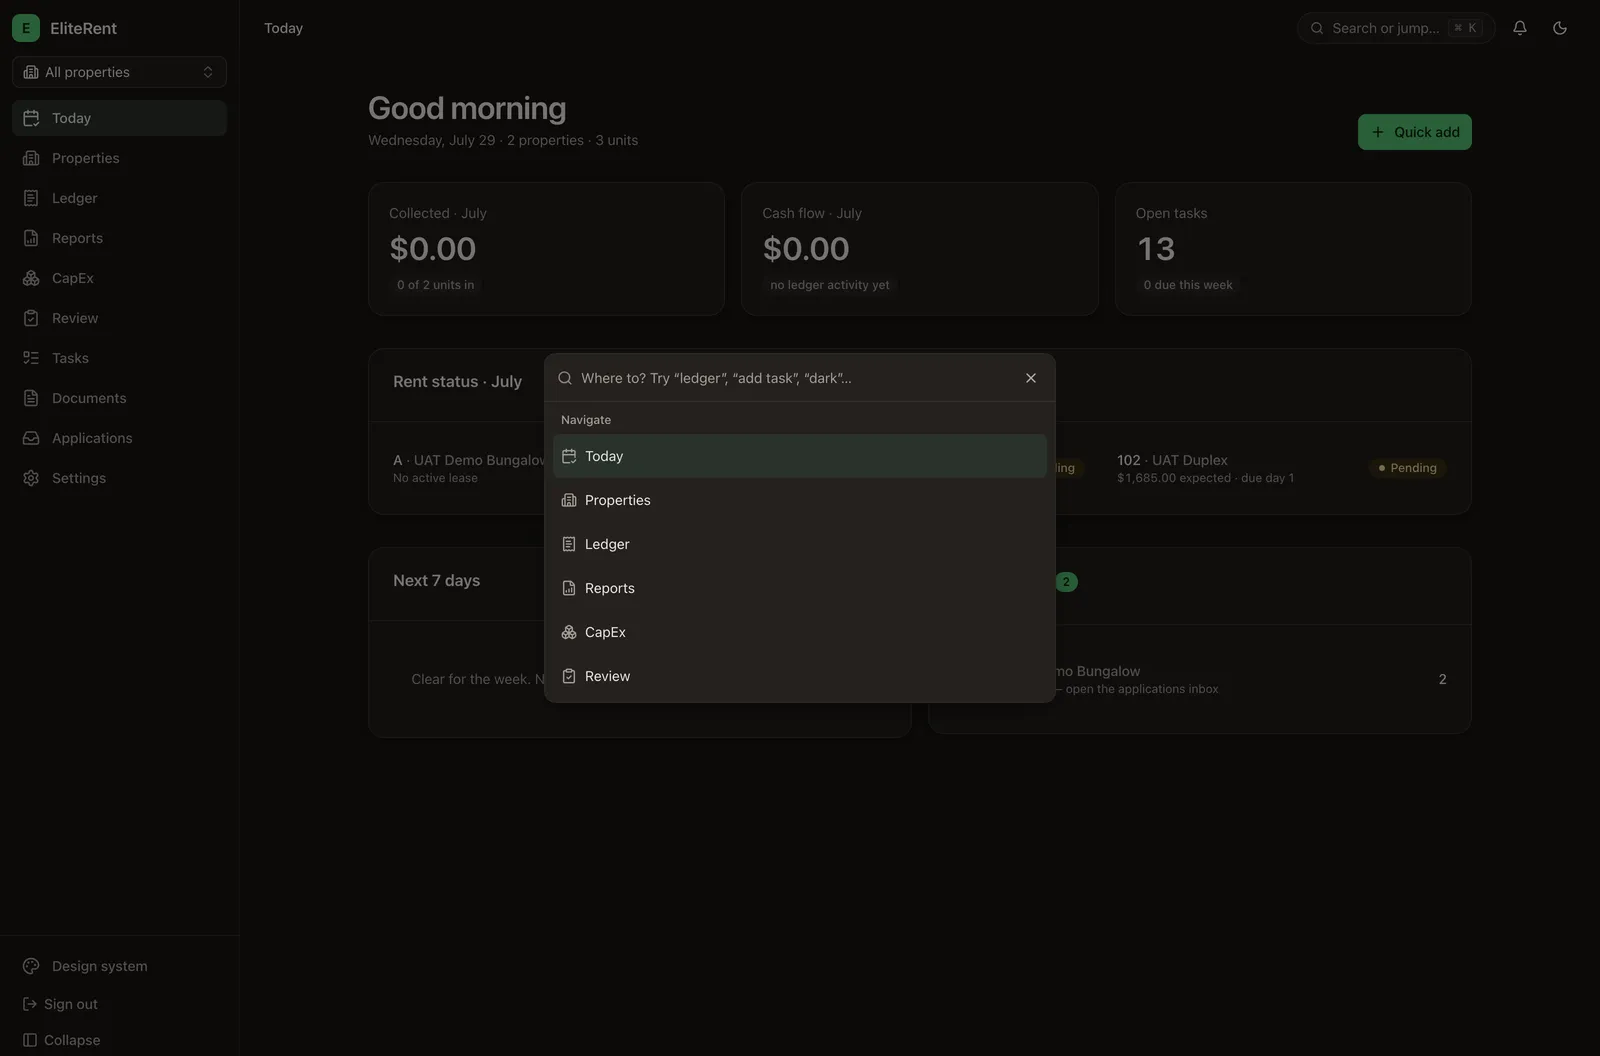The image size is (1600, 1056).
Task: Click the EliteRent green logo icon
Action: pyautogui.click(x=26, y=28)
